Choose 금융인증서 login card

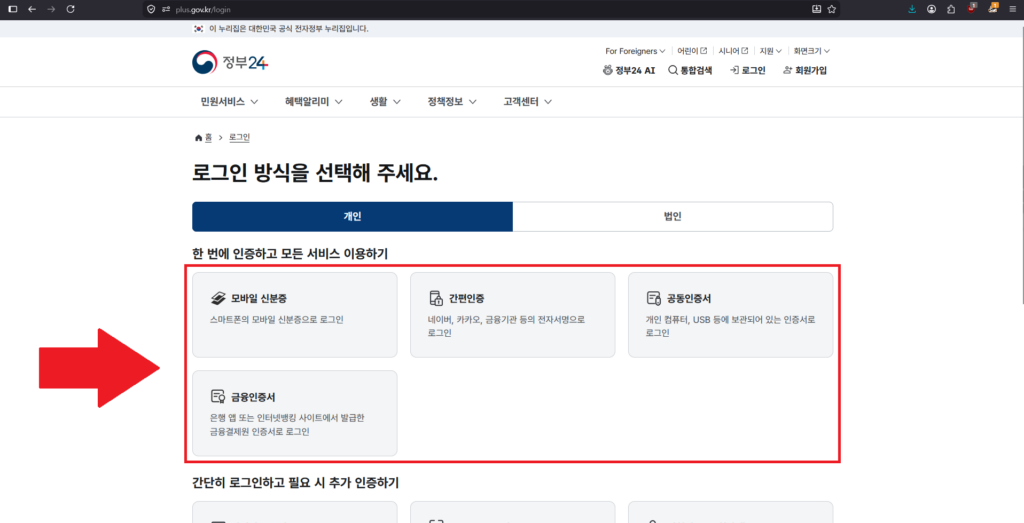pos(295,413)
